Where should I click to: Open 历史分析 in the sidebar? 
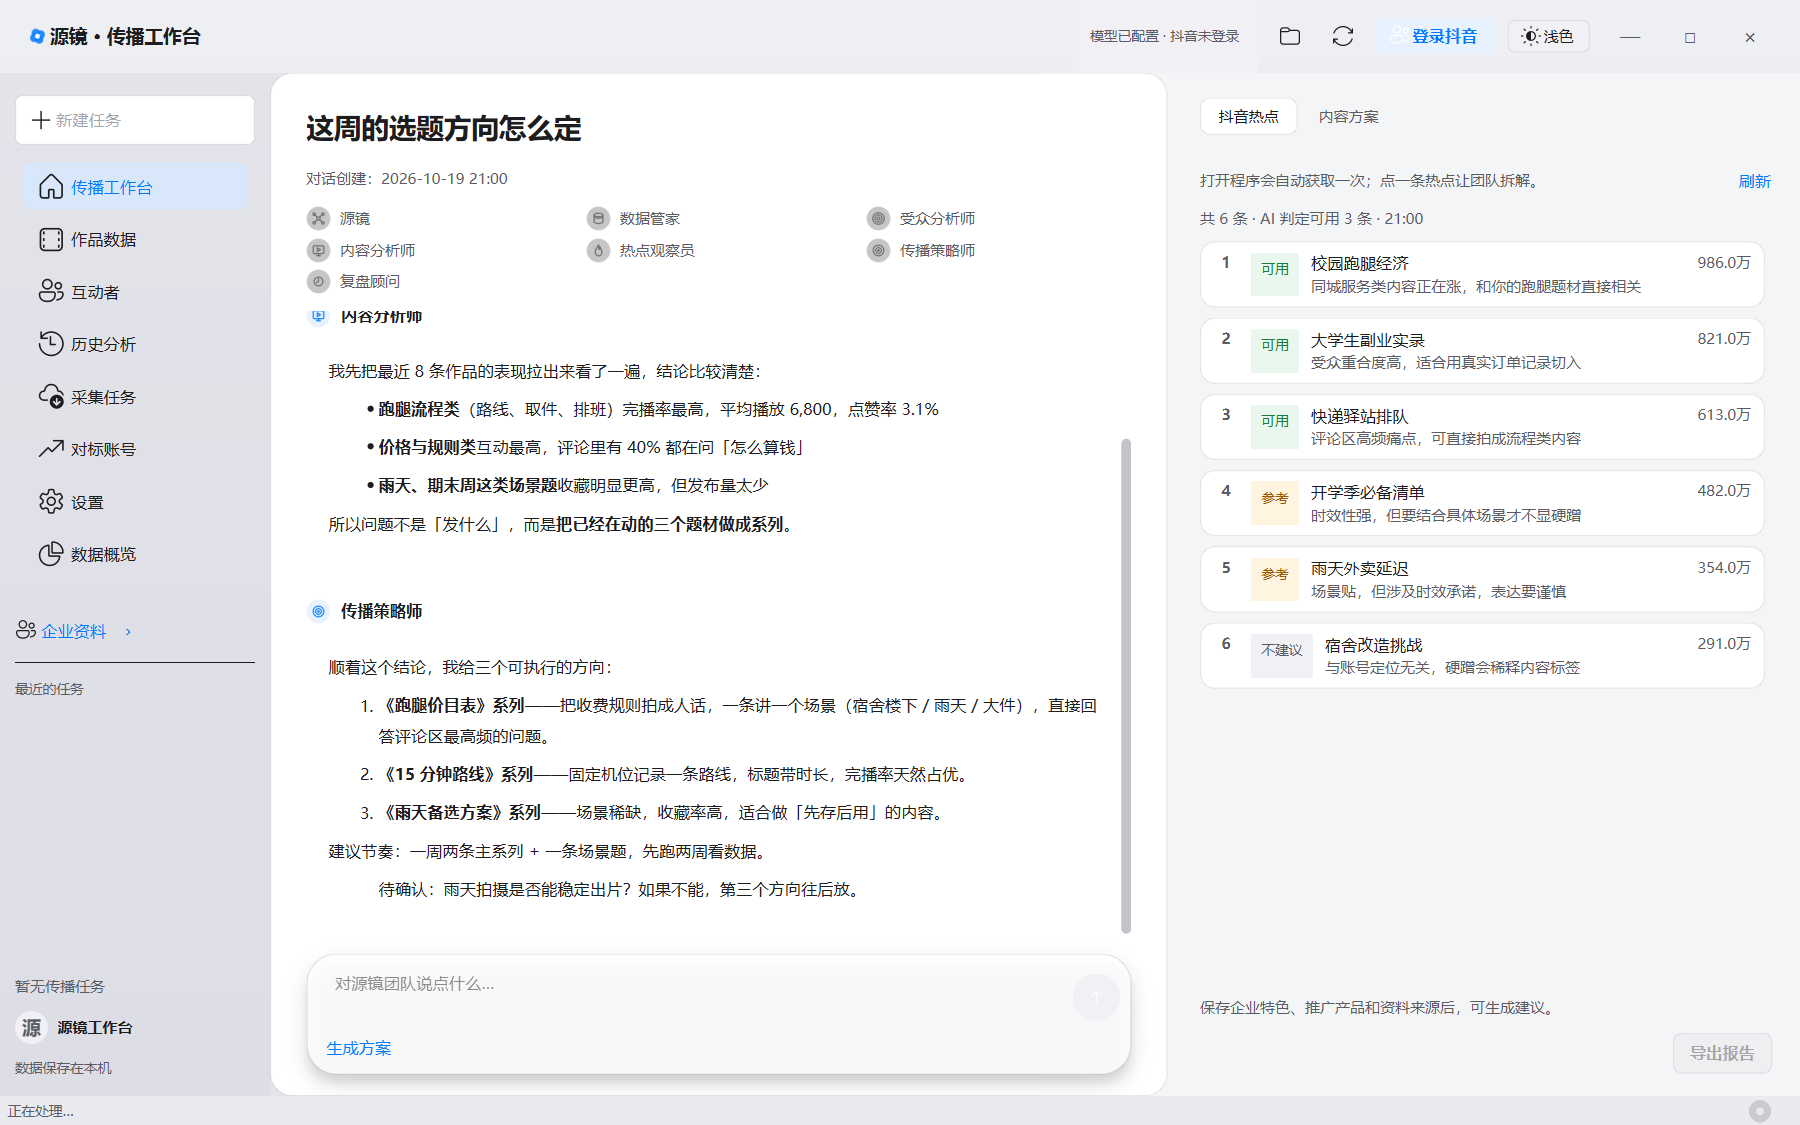(x=135, y=344)
